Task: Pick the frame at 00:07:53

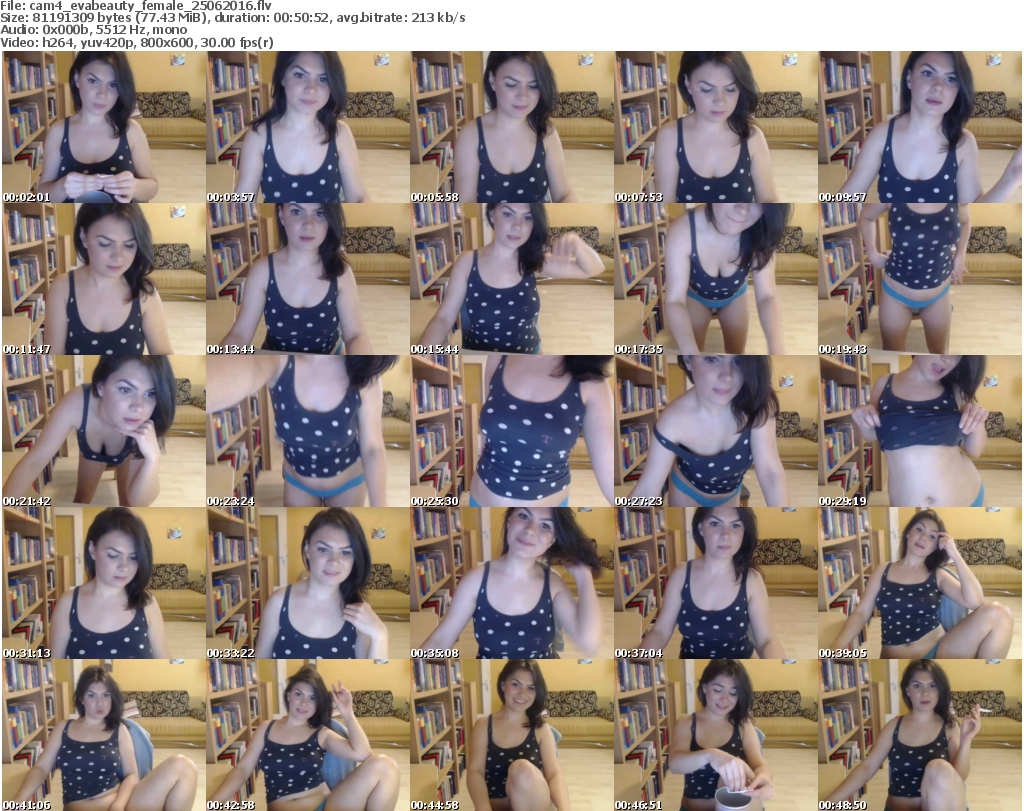Action: [716, 127]
